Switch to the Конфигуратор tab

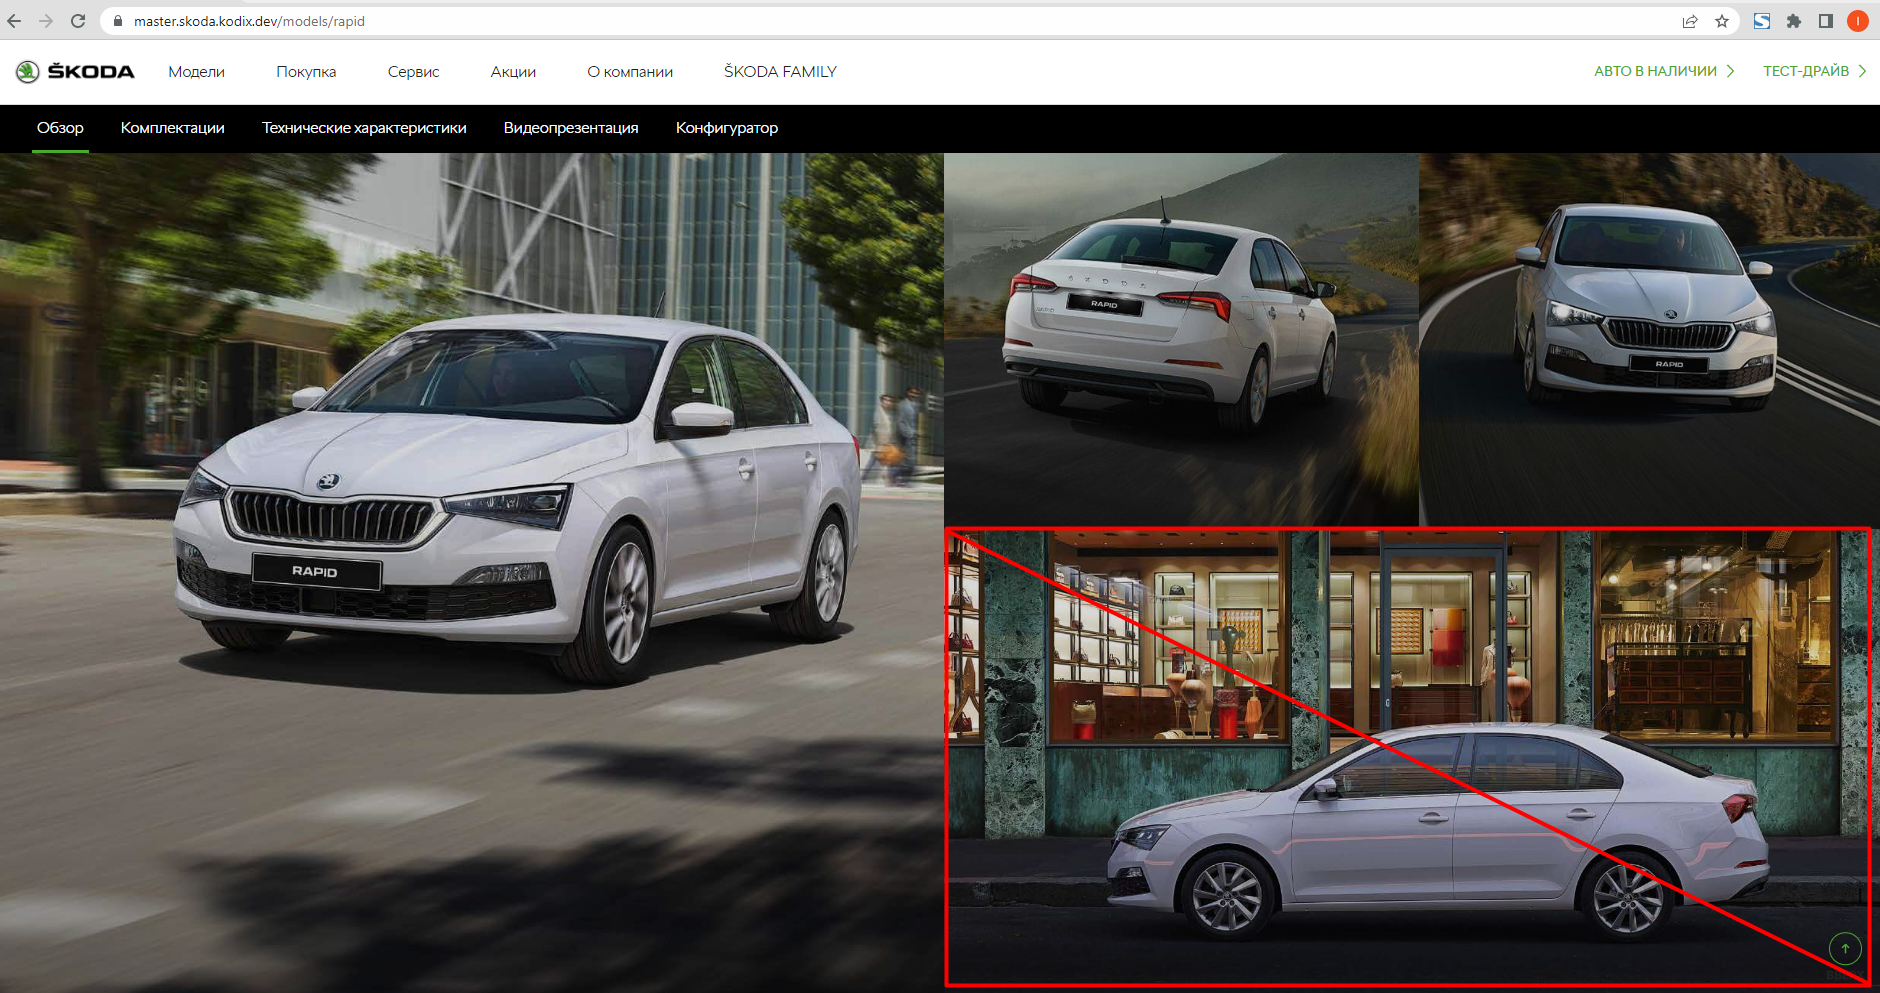pos(727,128)
